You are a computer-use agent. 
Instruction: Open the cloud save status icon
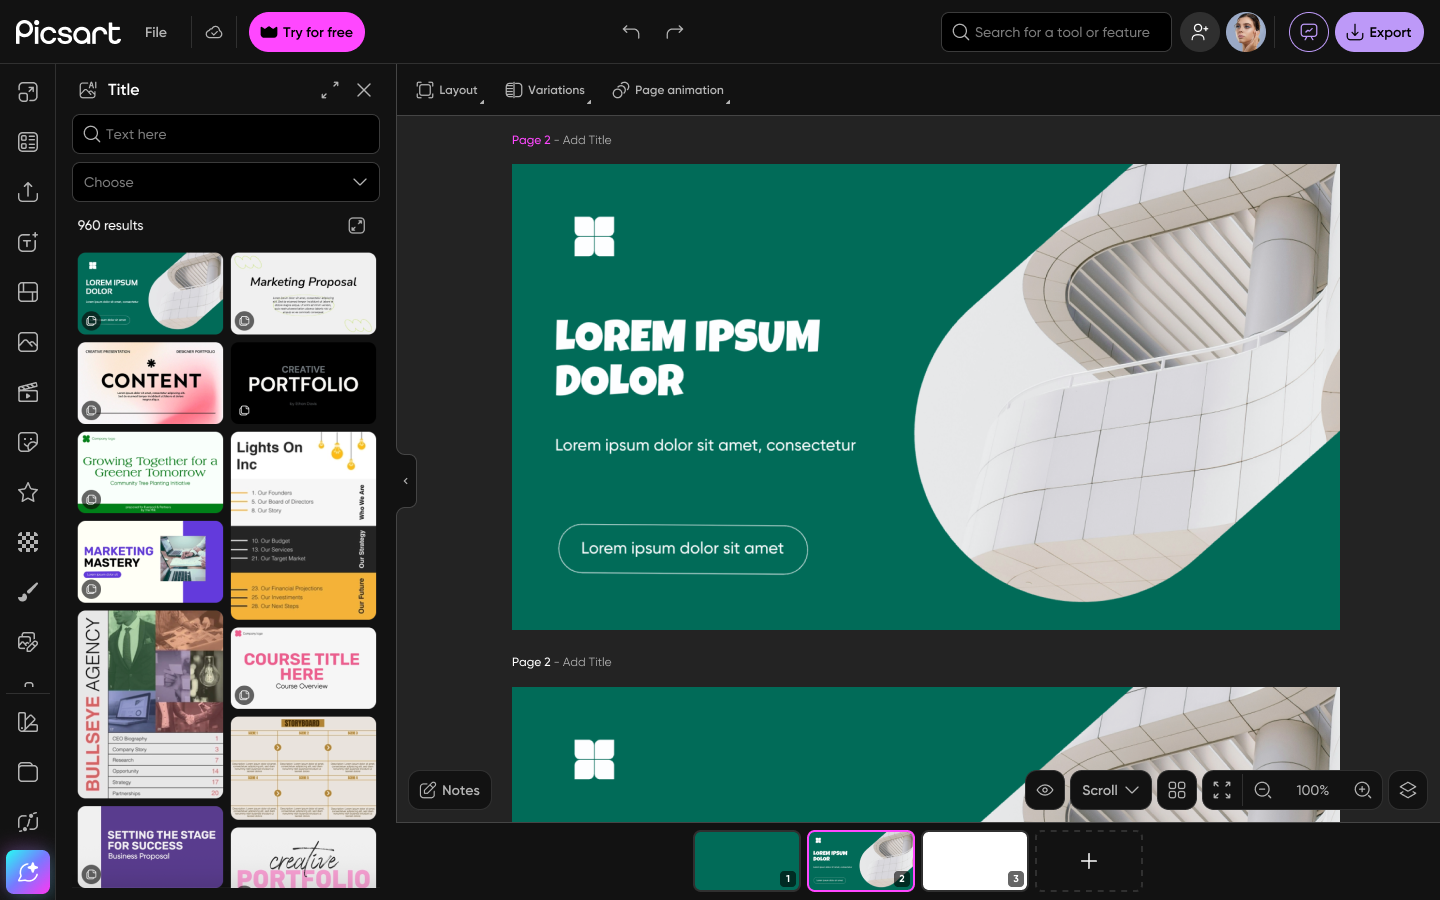tap(214, 32)
